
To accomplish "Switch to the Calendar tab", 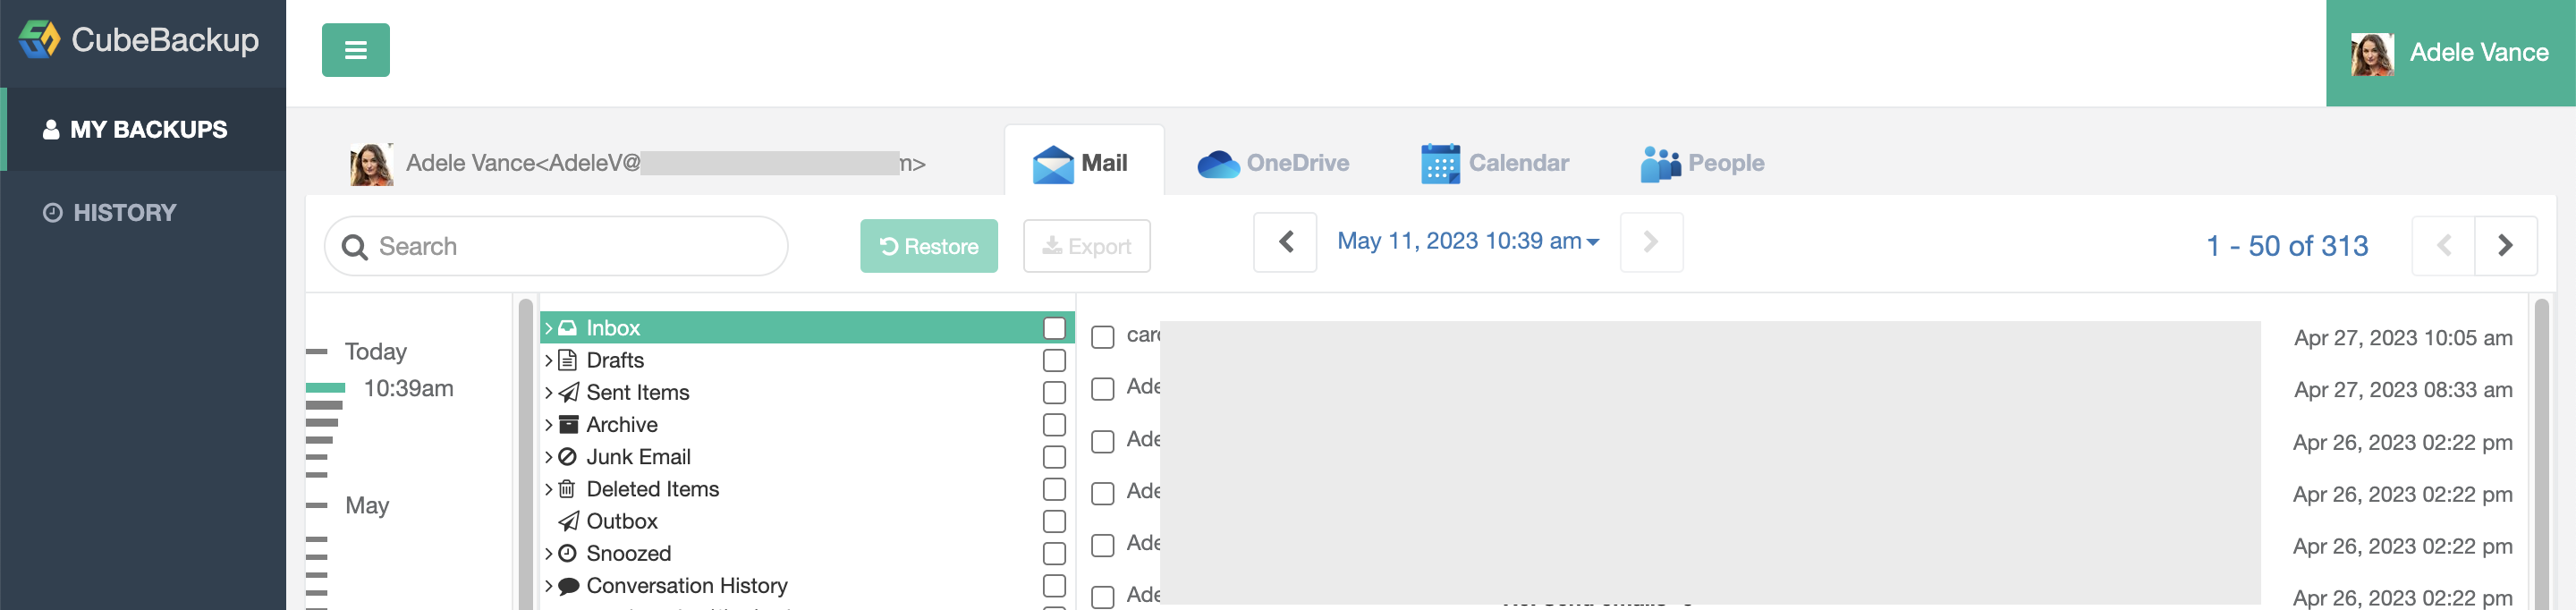I will (1495, 163).
